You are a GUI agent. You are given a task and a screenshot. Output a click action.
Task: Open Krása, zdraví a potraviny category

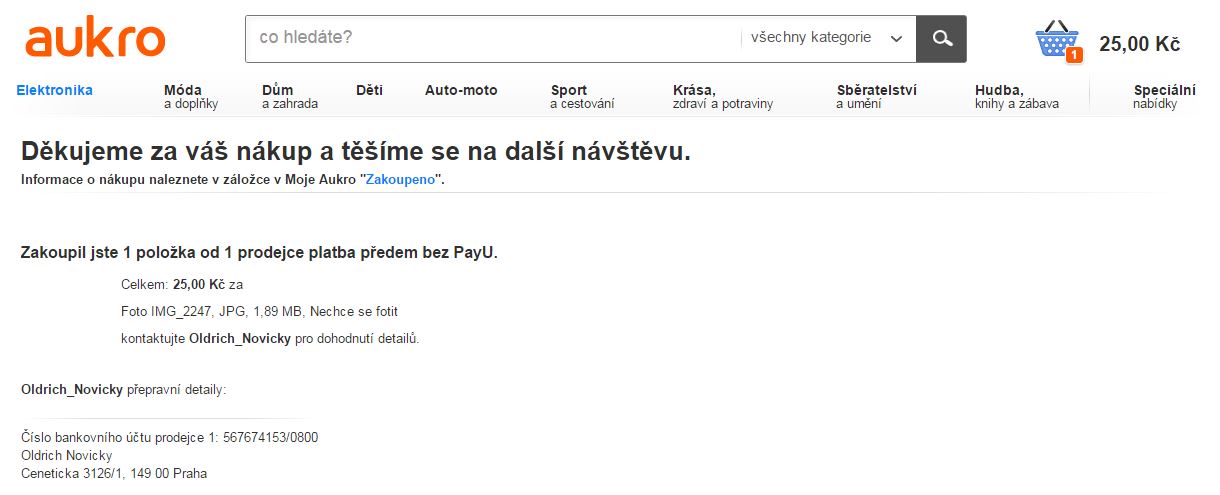(723, 96)
